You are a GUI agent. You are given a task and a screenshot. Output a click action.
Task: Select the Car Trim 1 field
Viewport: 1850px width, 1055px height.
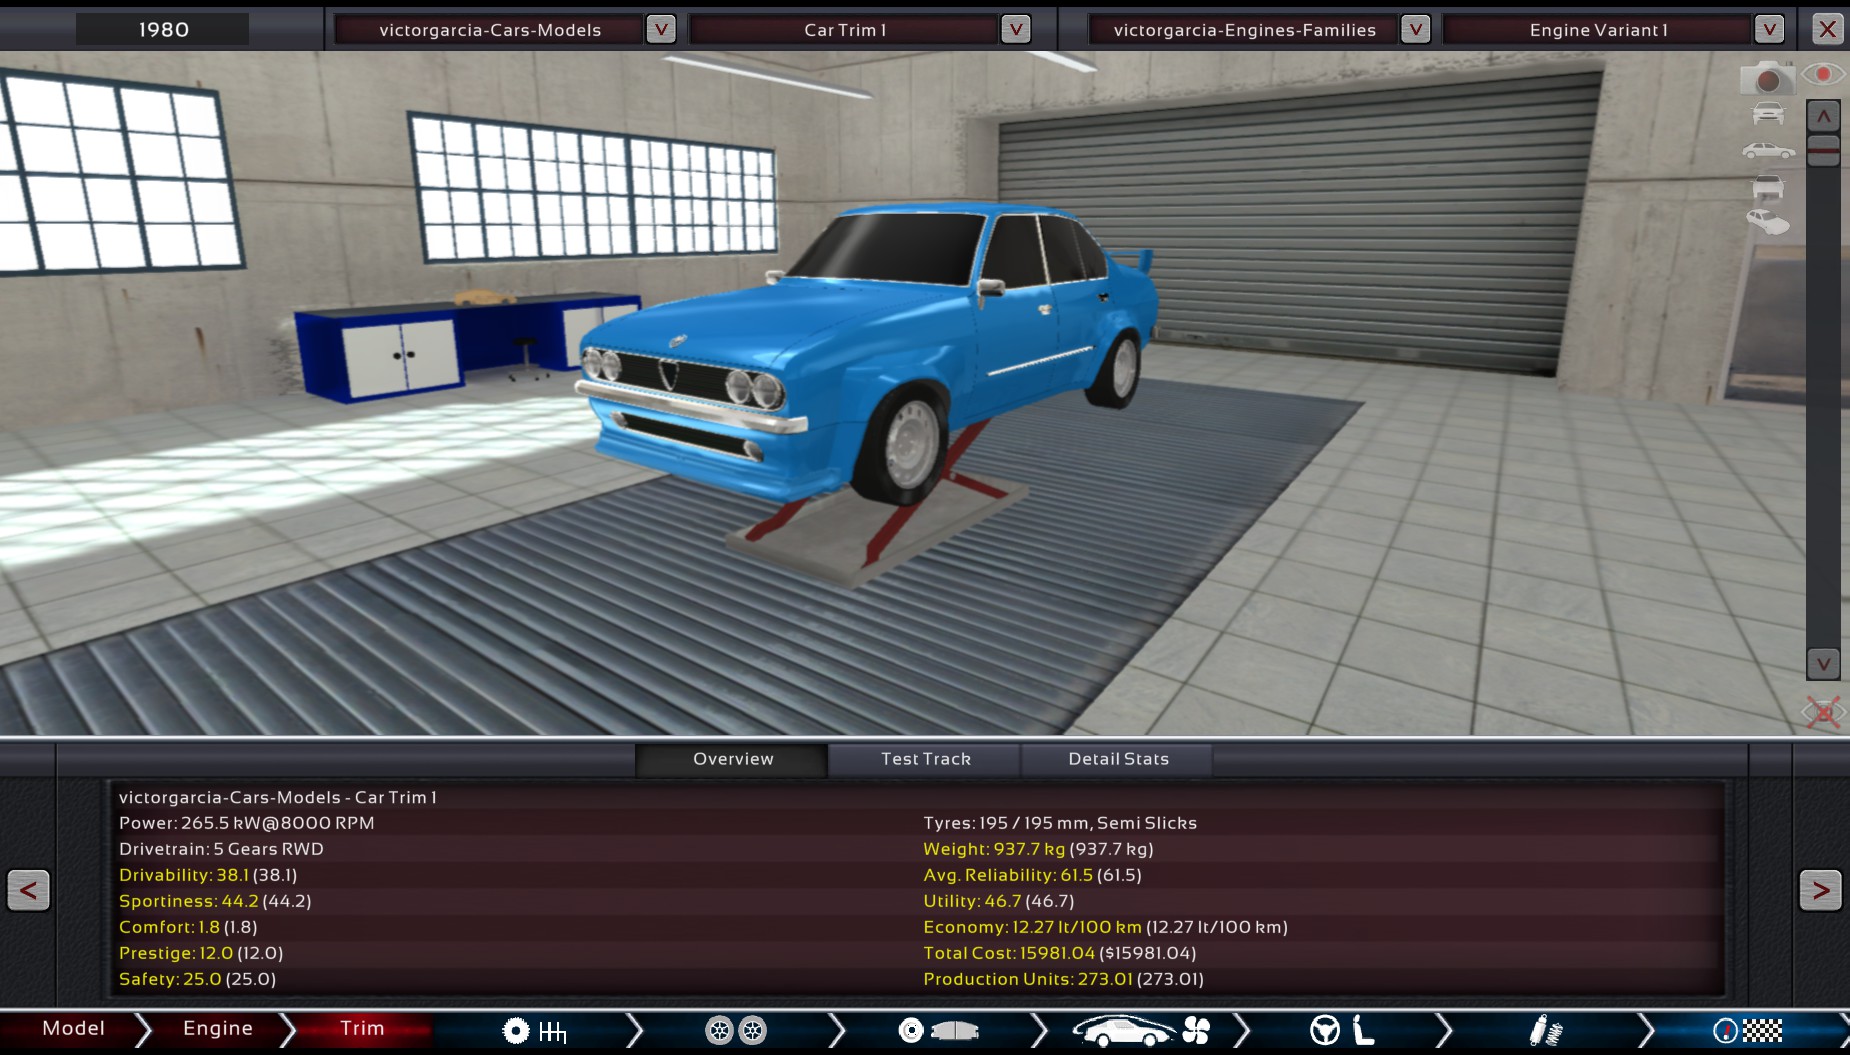(845, 29)
